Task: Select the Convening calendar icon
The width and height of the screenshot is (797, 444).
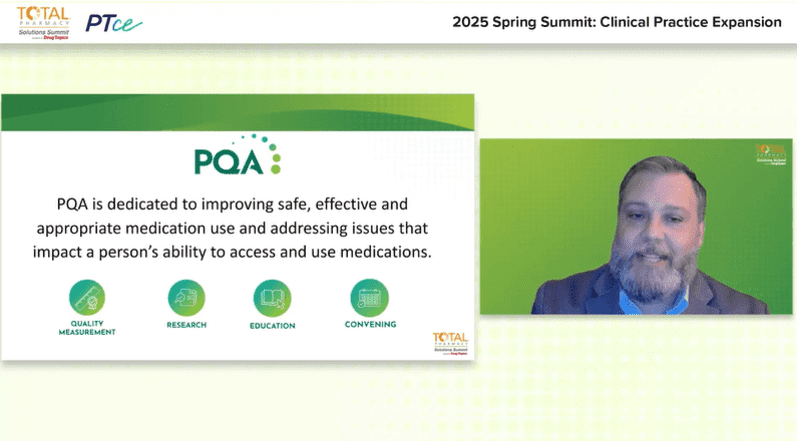Action: coord(370,298)
